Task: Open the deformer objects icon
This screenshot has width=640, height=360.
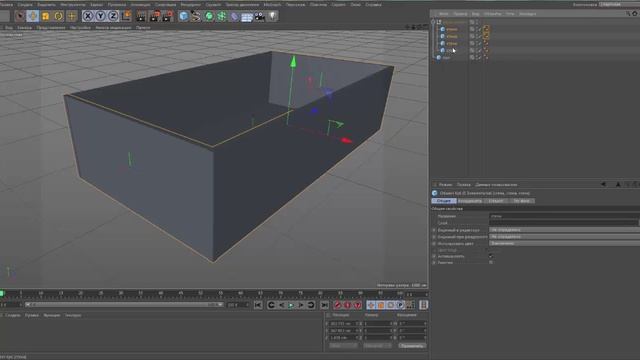Action: click(x=234, y=16)
